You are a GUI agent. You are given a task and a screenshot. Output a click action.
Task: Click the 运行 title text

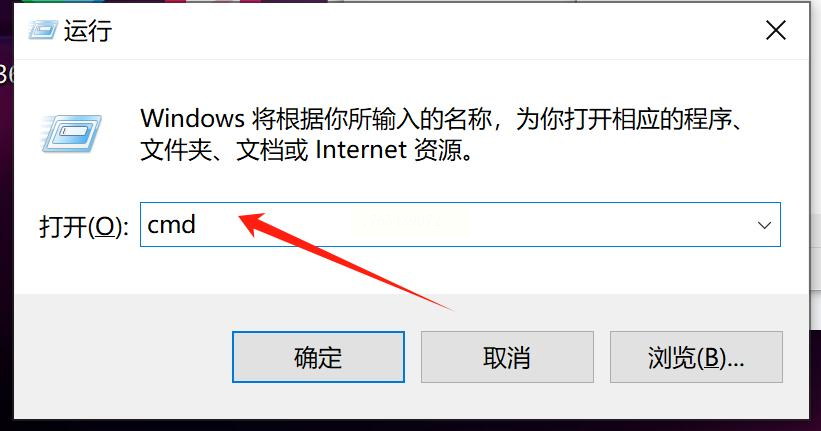(x=88, y=30)
